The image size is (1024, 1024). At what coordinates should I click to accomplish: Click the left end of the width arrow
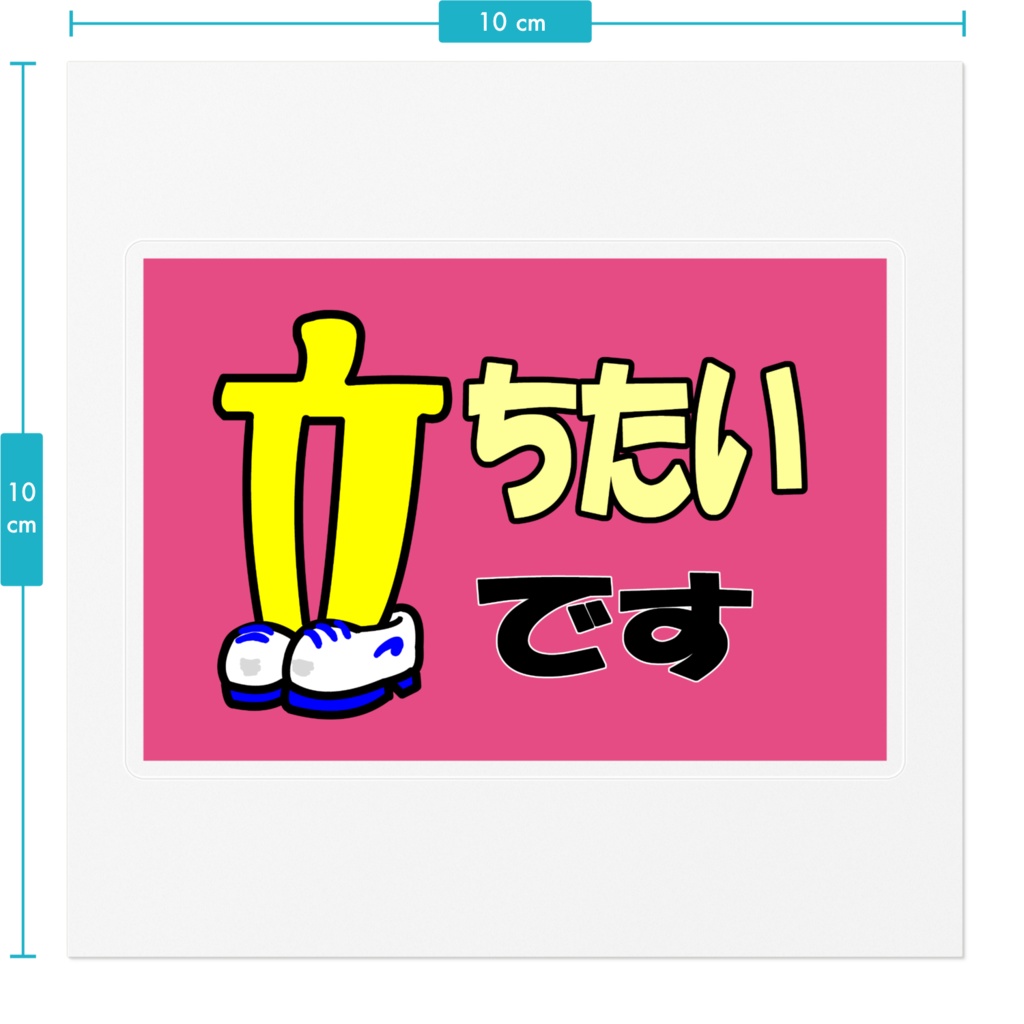click(x=72, y=21)
